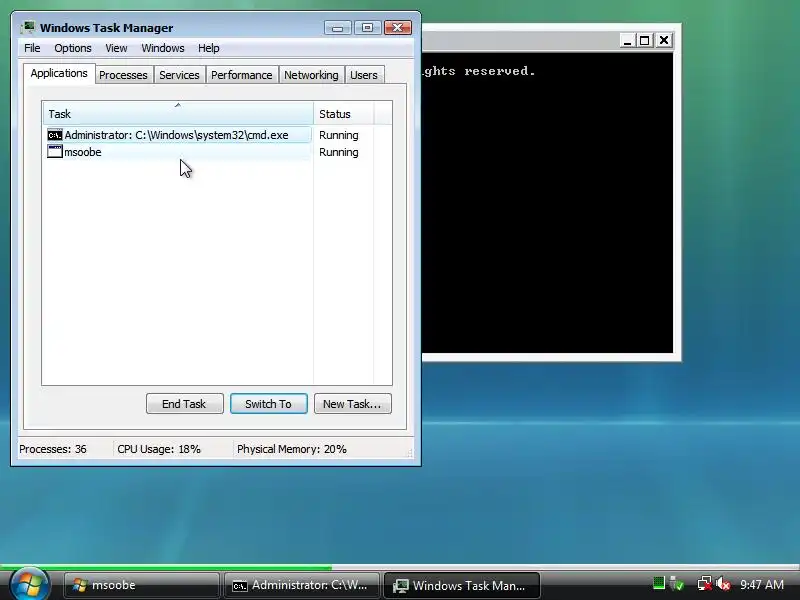Minimize the Task Manager window
The height and width of the screenshot is (600, 800).
(337, 28)
